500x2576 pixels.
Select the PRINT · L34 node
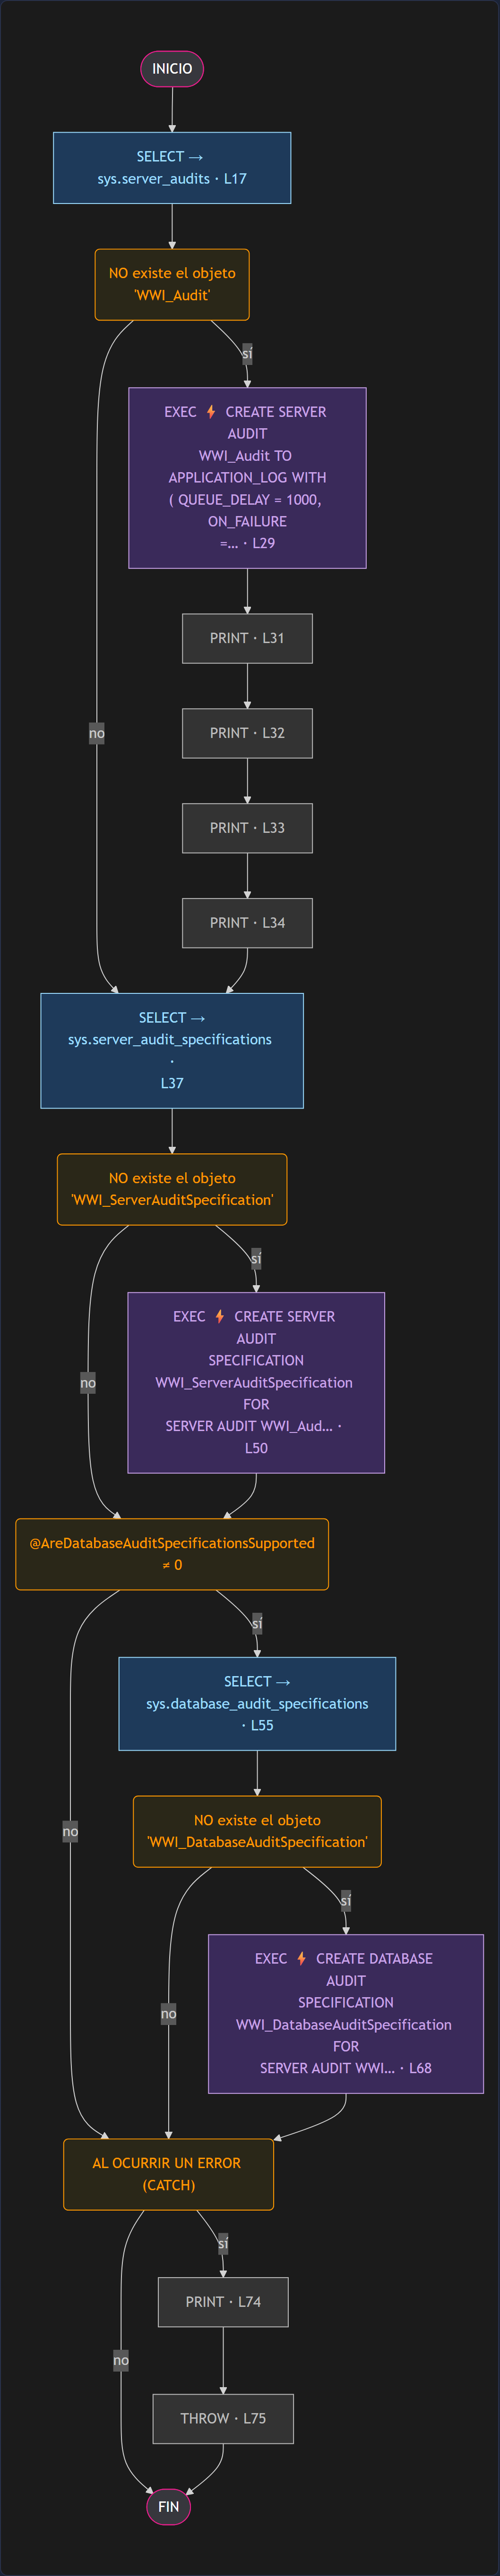tap(247, 923)
